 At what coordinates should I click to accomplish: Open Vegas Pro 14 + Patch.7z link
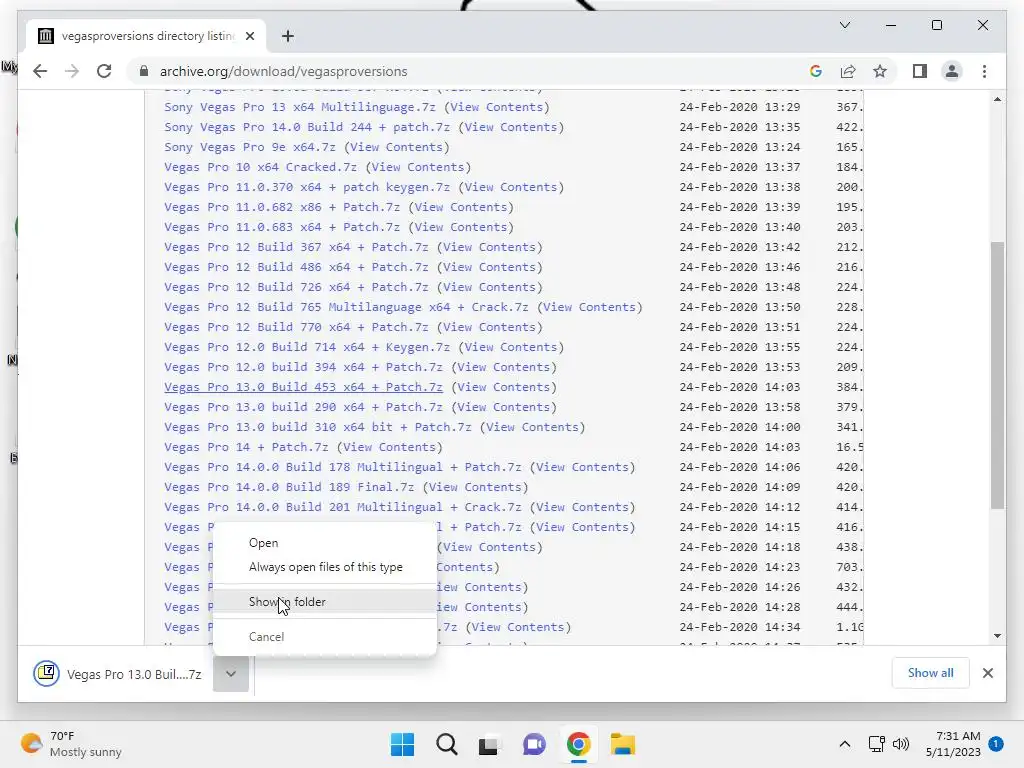point(246,447)
